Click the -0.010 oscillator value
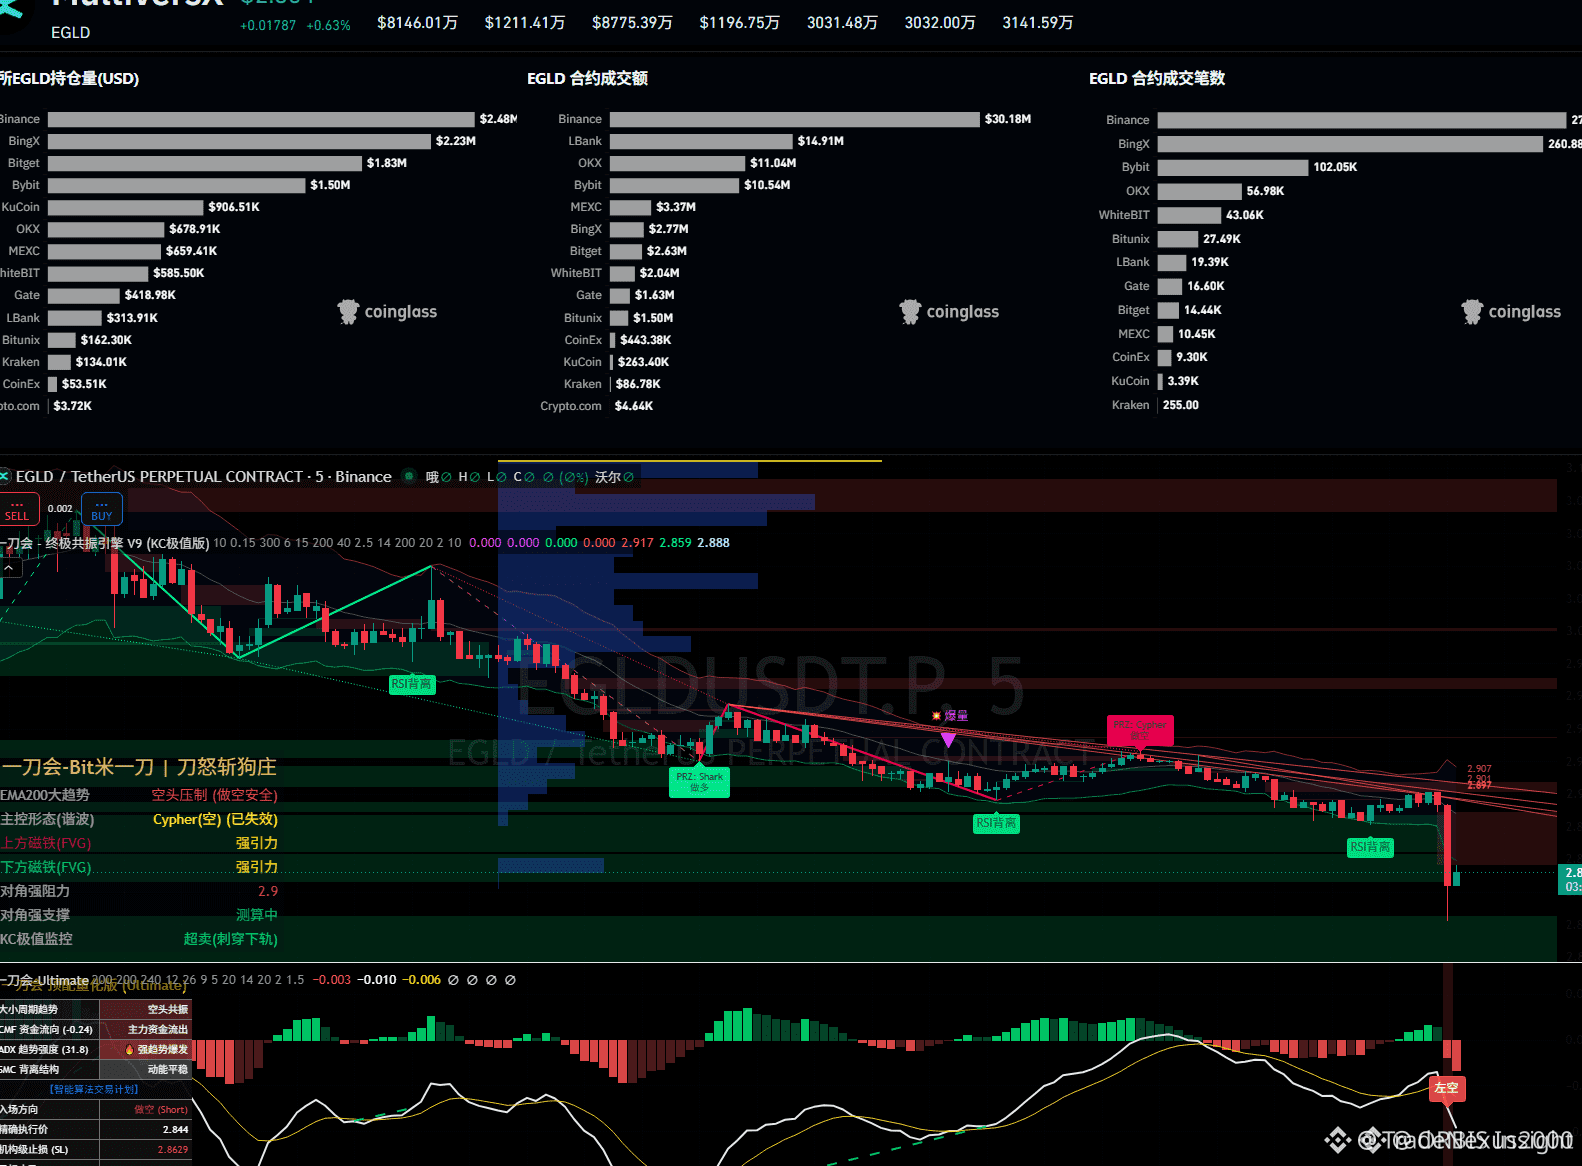 pyautogui.click(x=377, y=980)
